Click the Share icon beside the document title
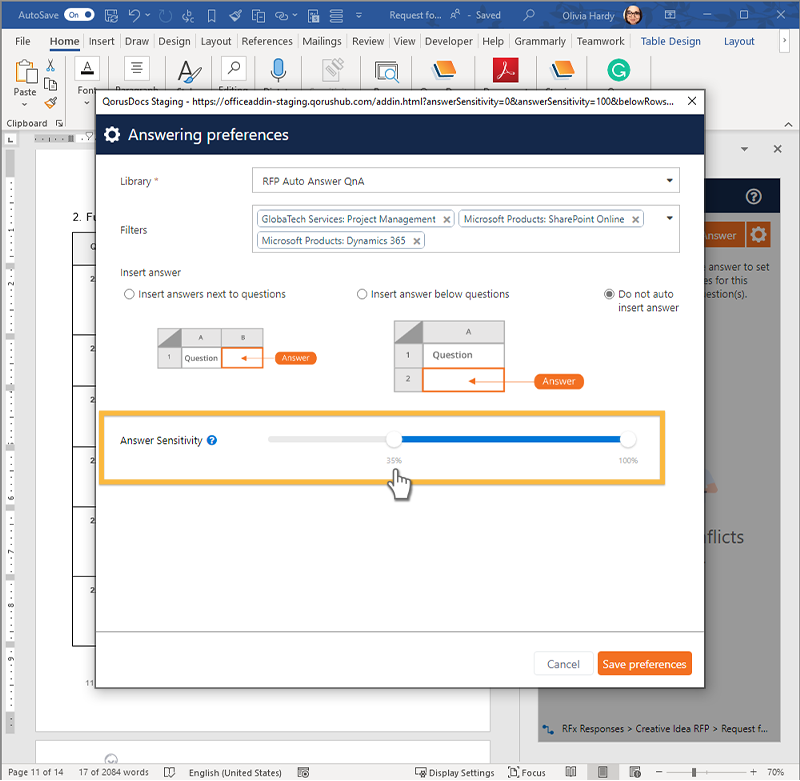This screenshot has width=800, height=781. (x=455, y=15)
